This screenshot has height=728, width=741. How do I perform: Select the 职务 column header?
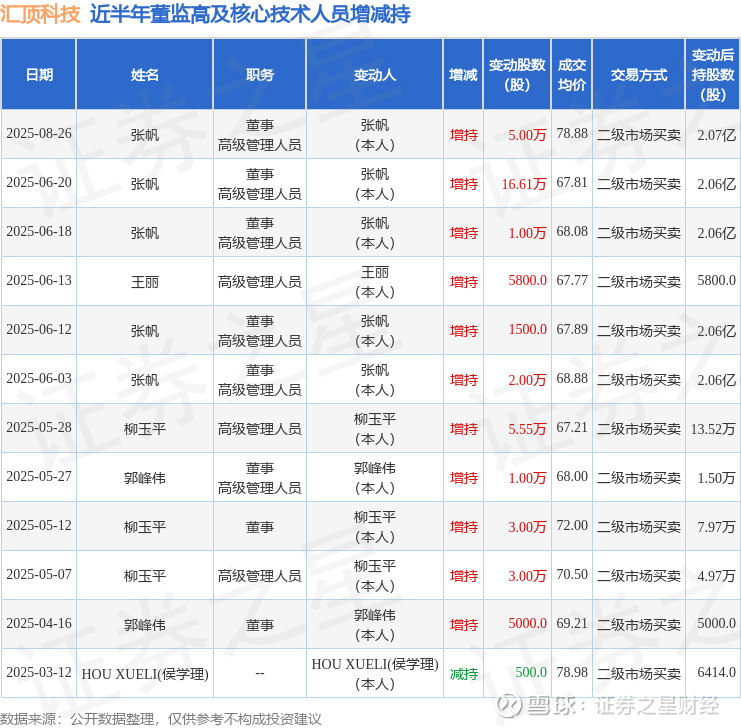[259, 75]
